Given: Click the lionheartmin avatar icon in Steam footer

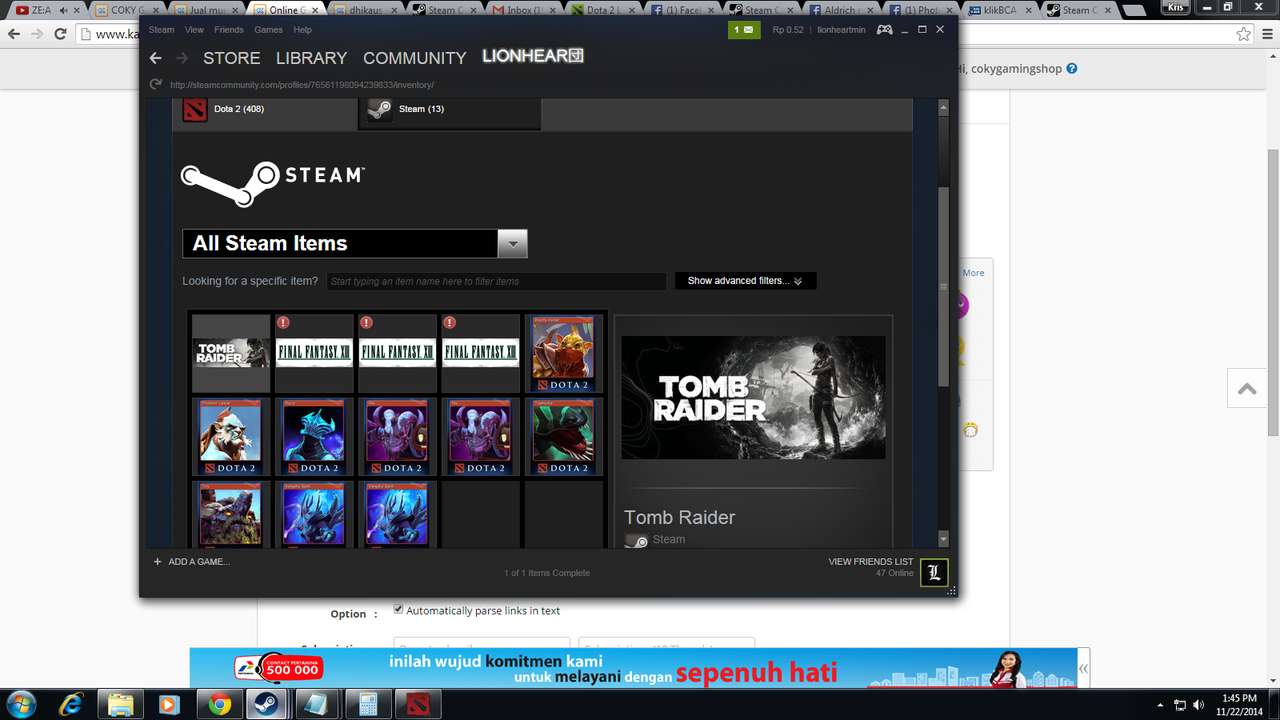Looking at the screenshot, I should 934,572.
